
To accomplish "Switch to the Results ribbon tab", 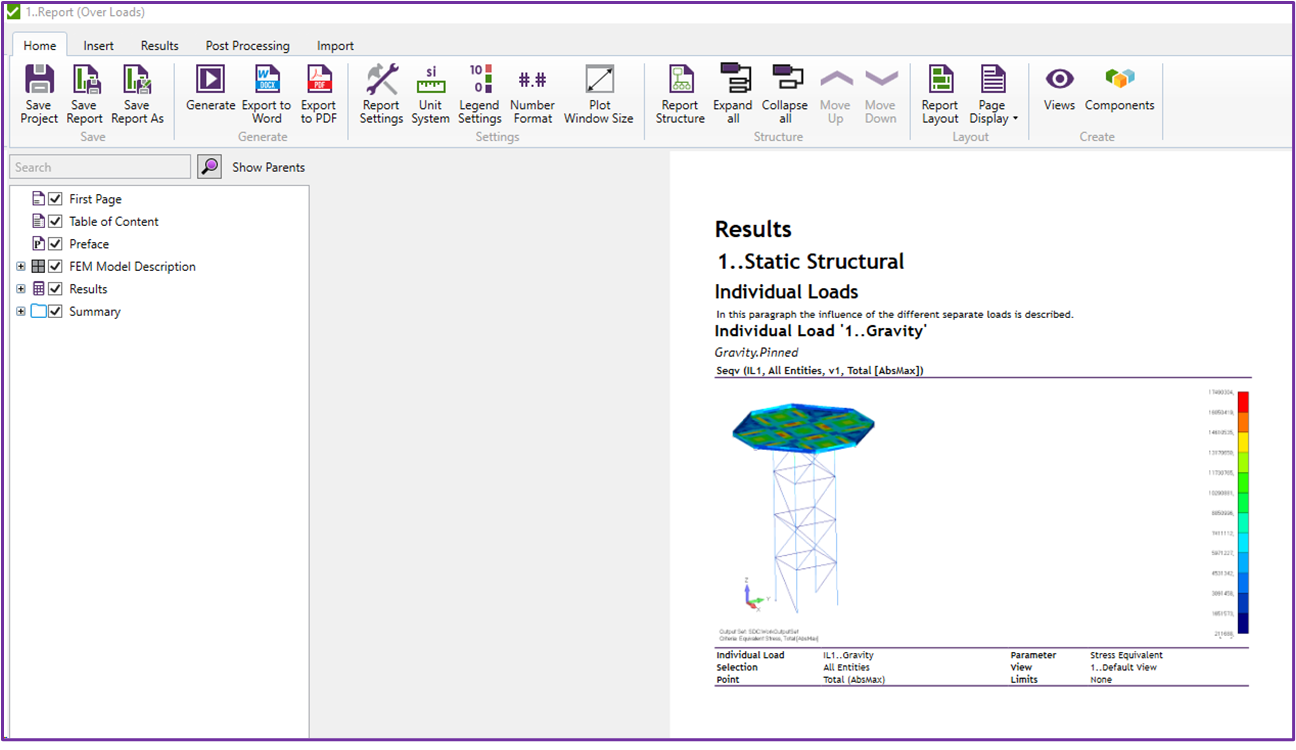I will [x=159, y=45].
